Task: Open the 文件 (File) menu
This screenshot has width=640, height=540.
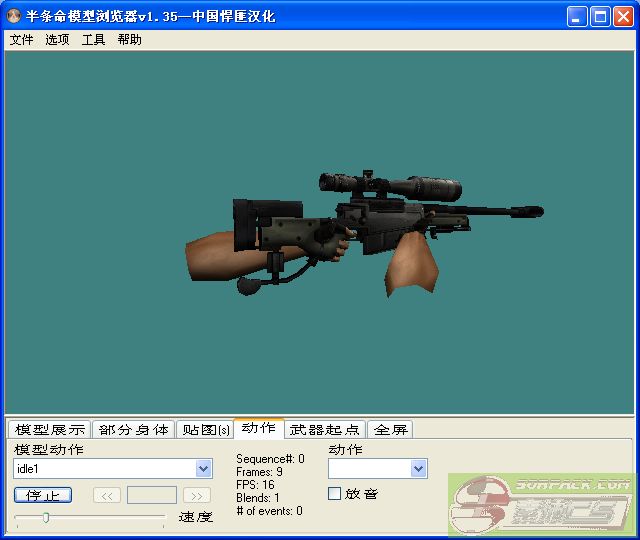Action: (21, 40)
